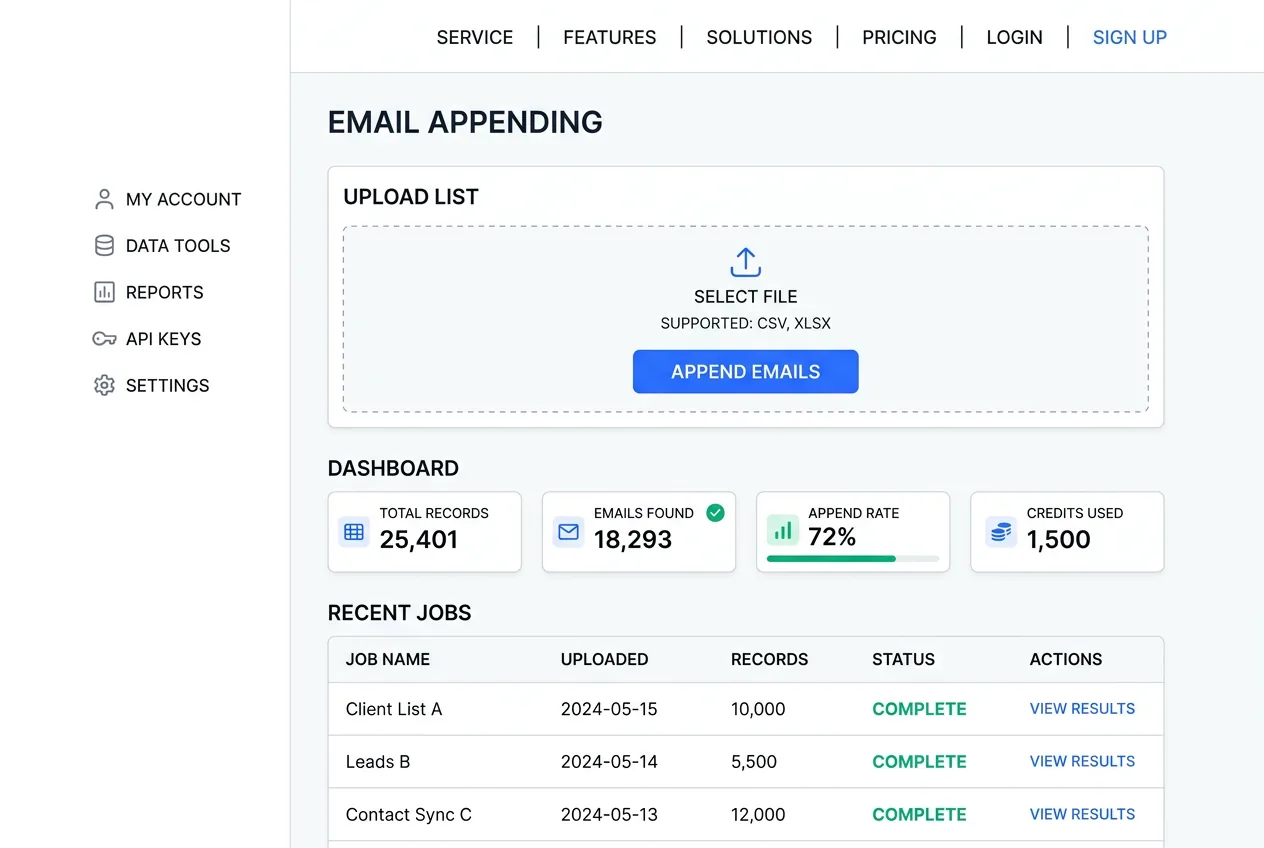Select the Data Tools database icon
1264x848 pixels.
(x=105, y=245)
